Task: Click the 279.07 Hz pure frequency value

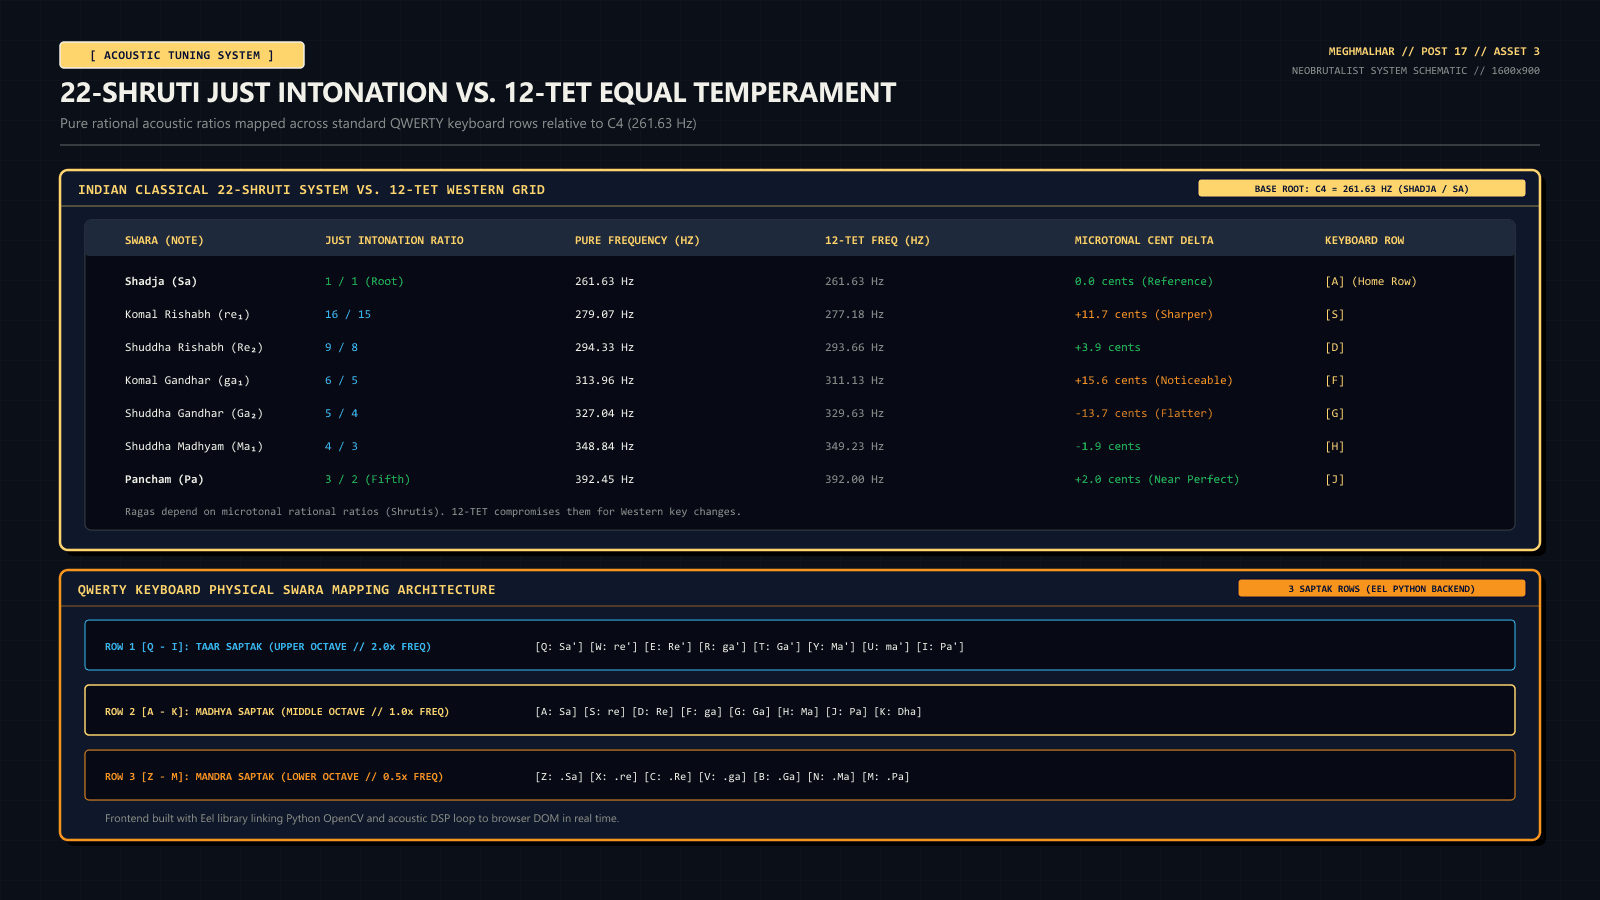Action: (604, 314)
